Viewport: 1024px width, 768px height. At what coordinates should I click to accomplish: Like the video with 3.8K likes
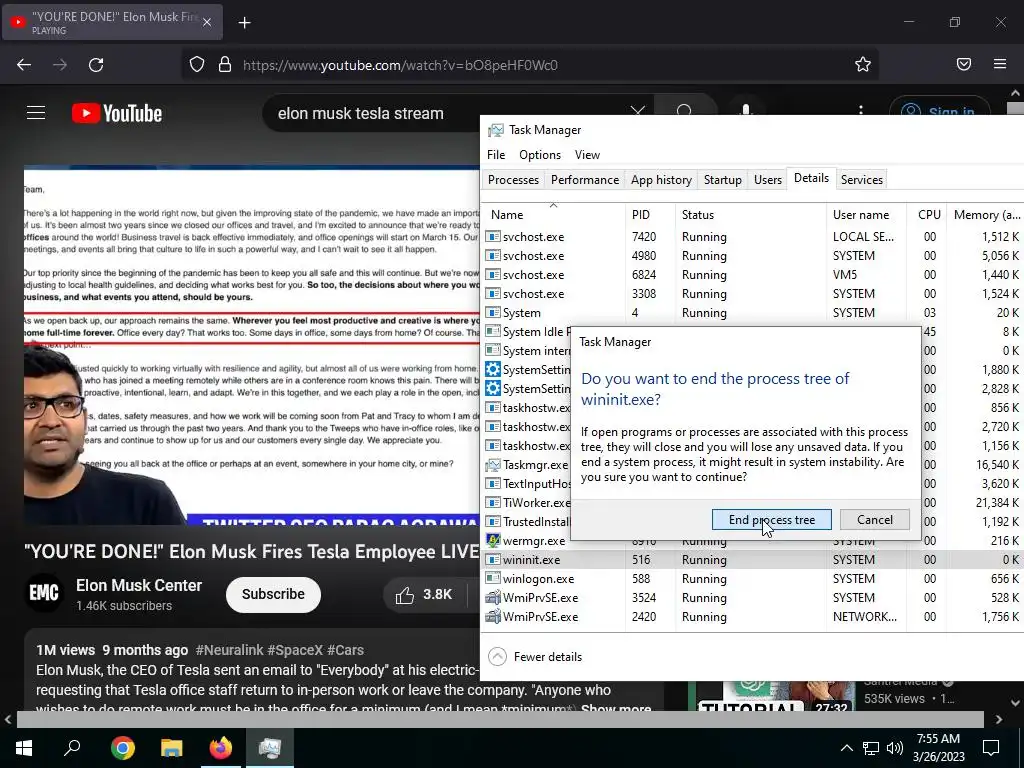click(x=424, y=595)
